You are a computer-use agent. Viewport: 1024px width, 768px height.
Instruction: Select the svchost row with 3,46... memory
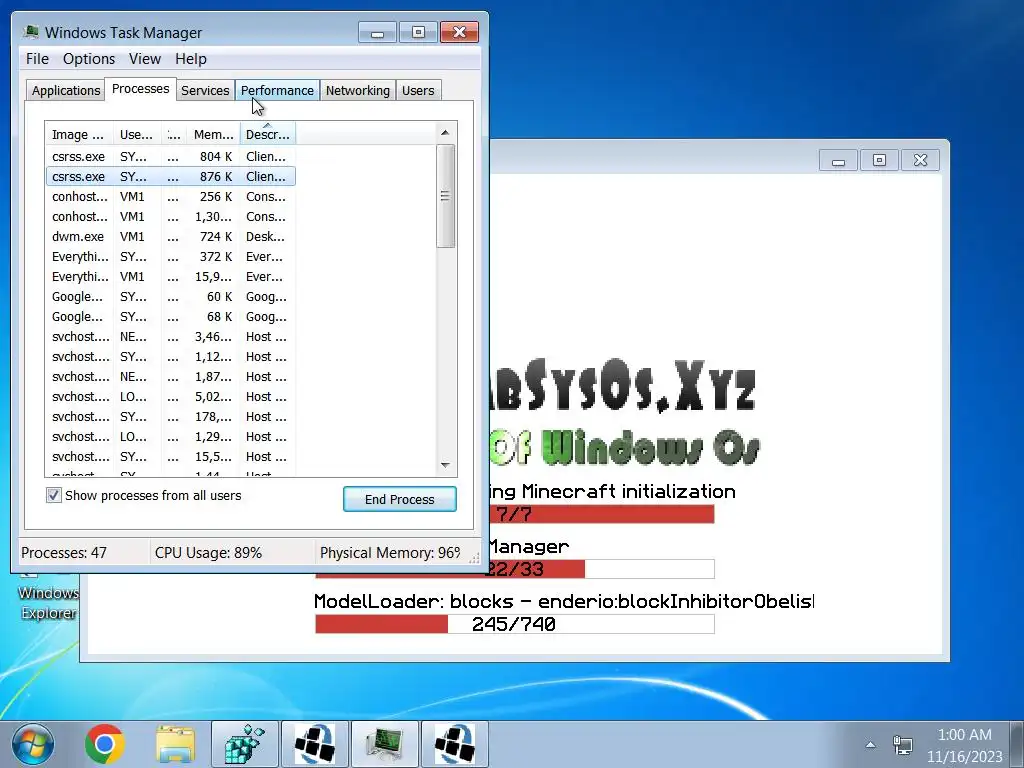pos(170,337)
